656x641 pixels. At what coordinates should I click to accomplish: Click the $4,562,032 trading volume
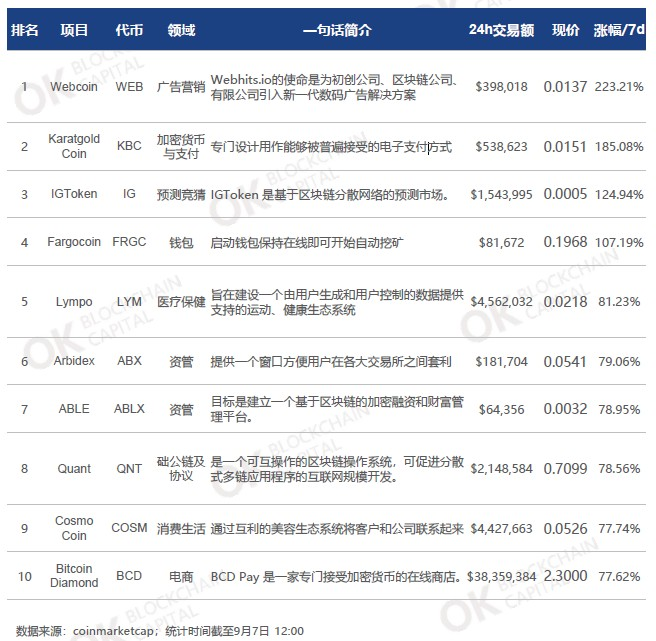point(501,302)
